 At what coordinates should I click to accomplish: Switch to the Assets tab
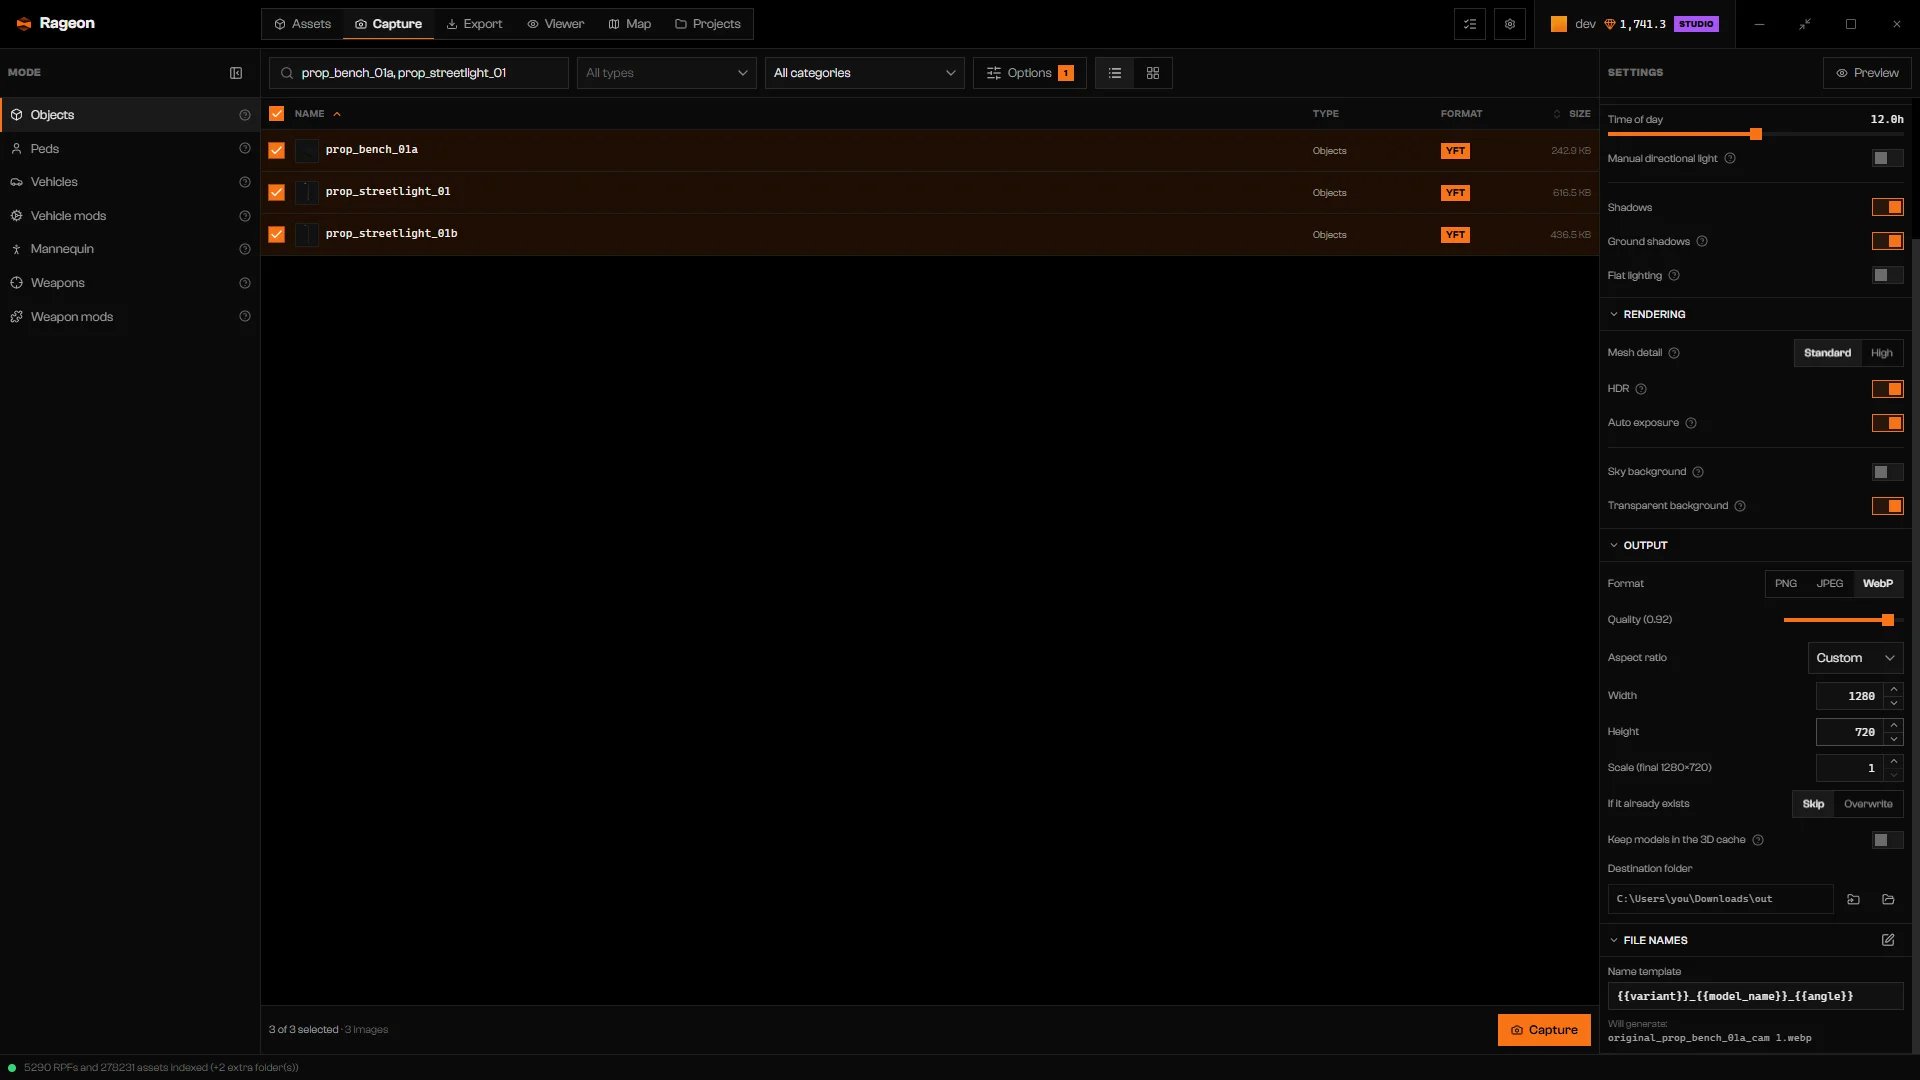point(303,24)
